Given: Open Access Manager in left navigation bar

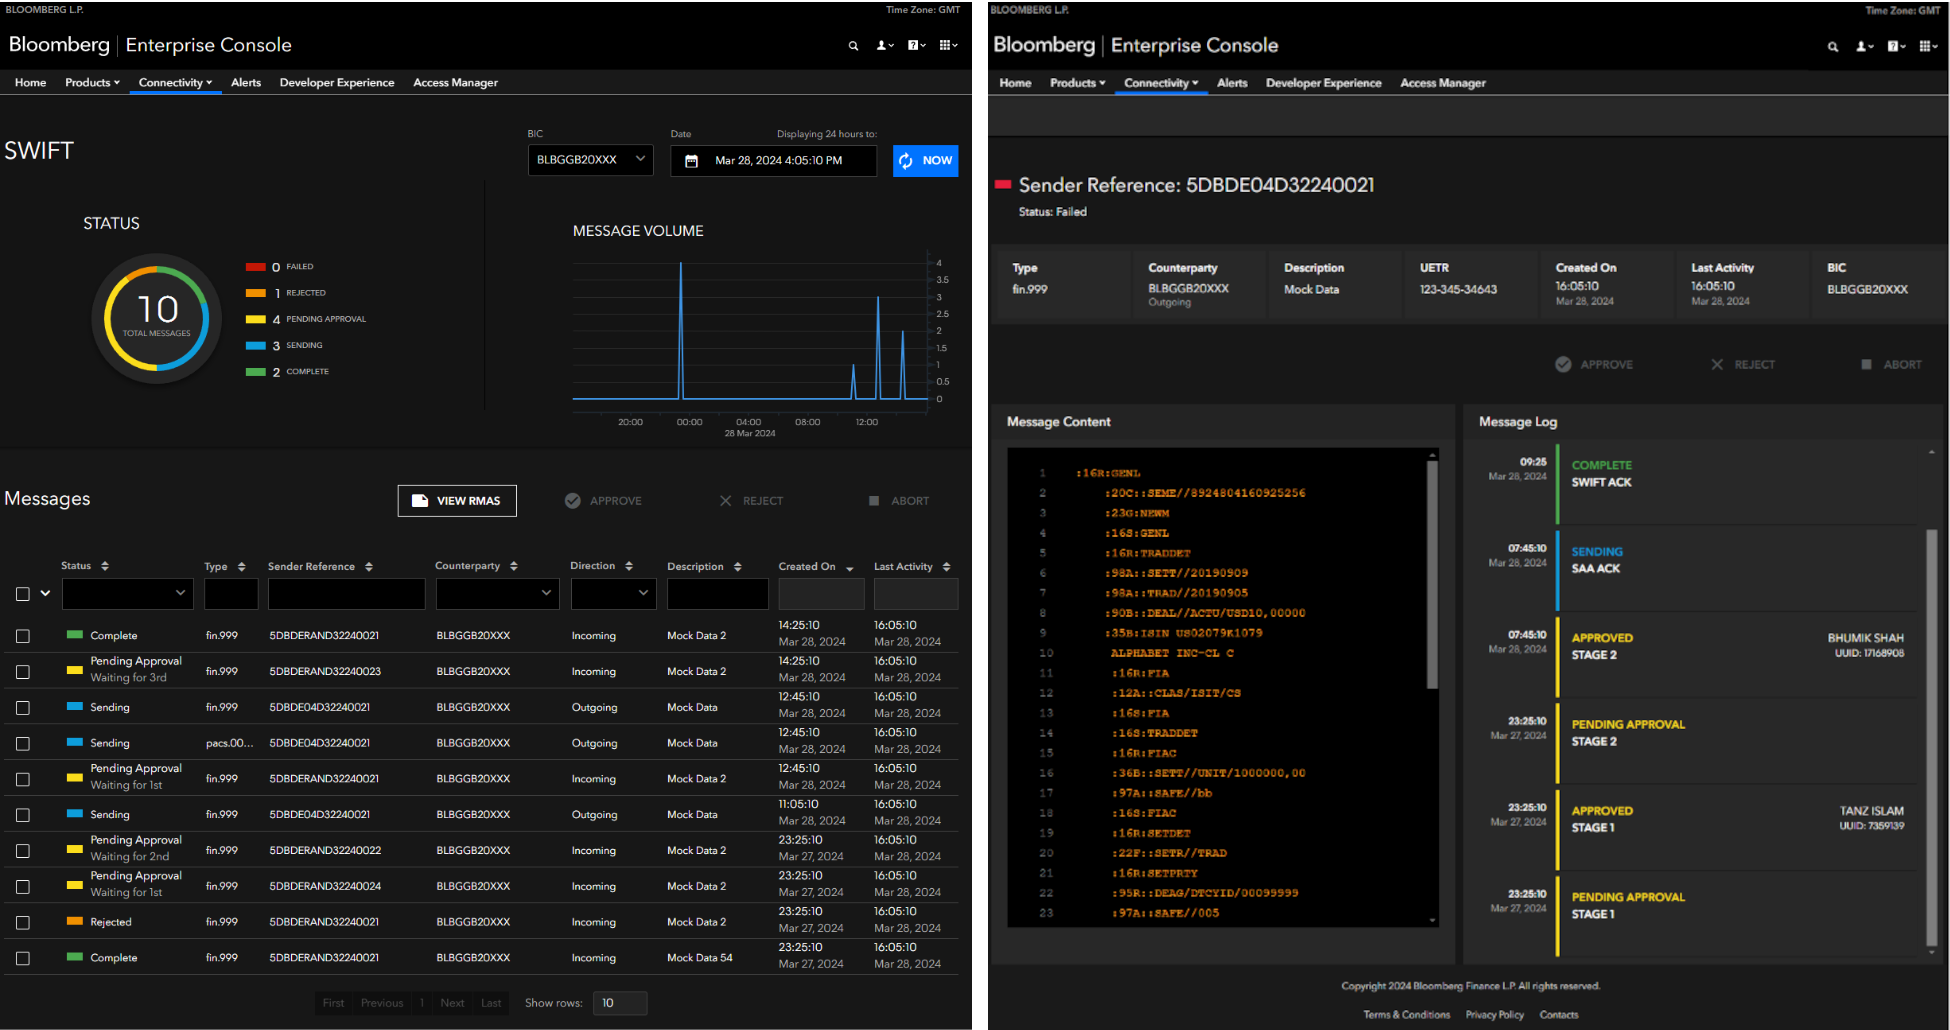Looking at the screenshot, I should click(455, 83).
